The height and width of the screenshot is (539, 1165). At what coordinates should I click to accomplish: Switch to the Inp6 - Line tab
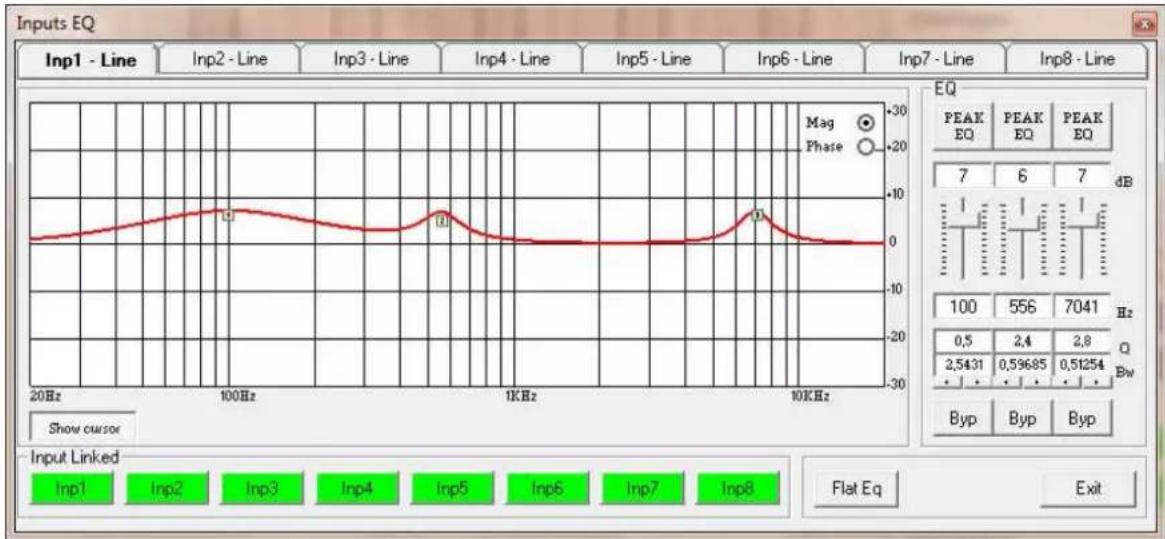pos(794,59)
